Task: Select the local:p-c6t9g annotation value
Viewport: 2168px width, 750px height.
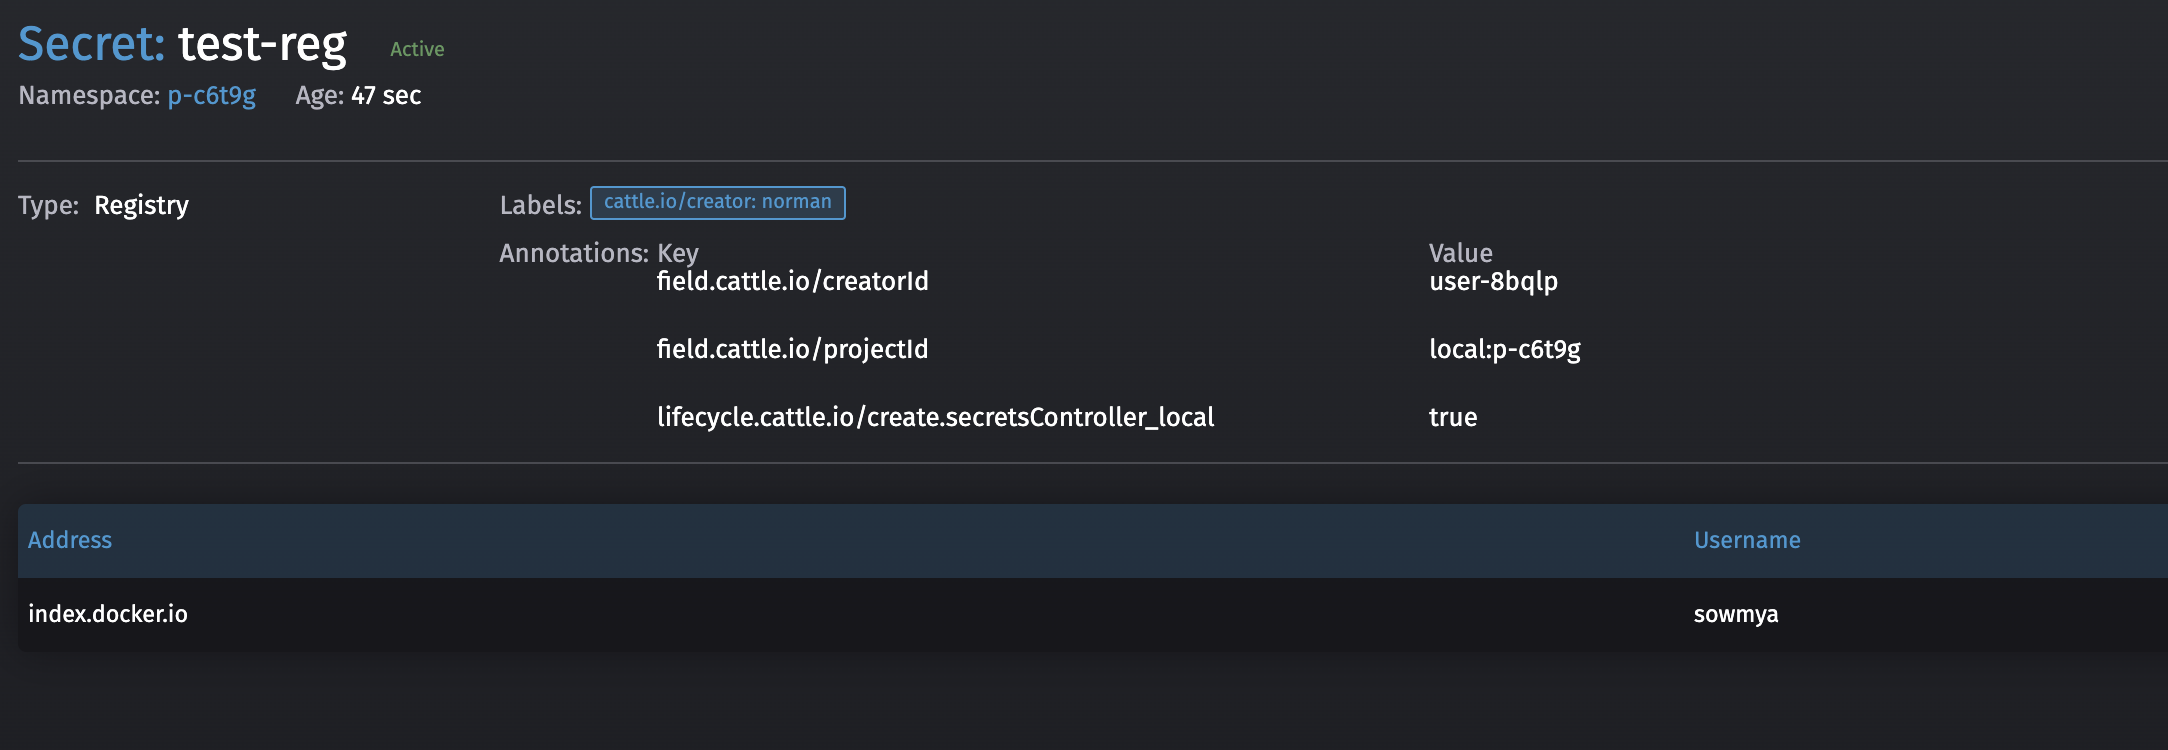Action: point(1504,350)
